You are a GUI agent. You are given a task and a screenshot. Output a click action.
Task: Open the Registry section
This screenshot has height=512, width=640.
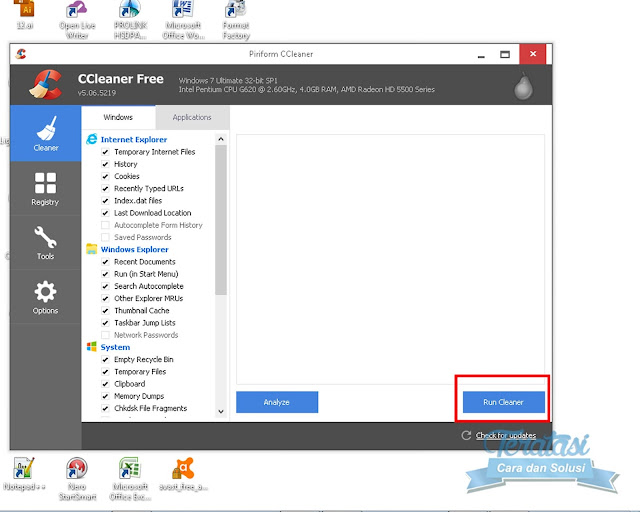tap(45, 189)
